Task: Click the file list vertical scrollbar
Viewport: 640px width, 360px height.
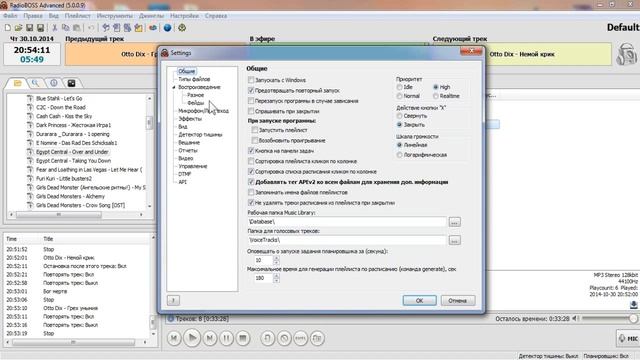Action: [149, 152]
